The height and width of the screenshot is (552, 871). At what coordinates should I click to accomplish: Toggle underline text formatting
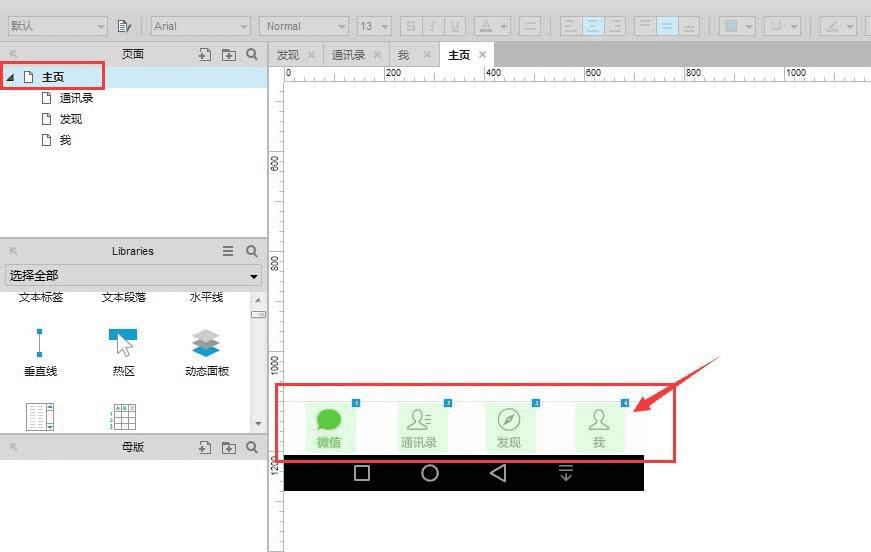455,26
